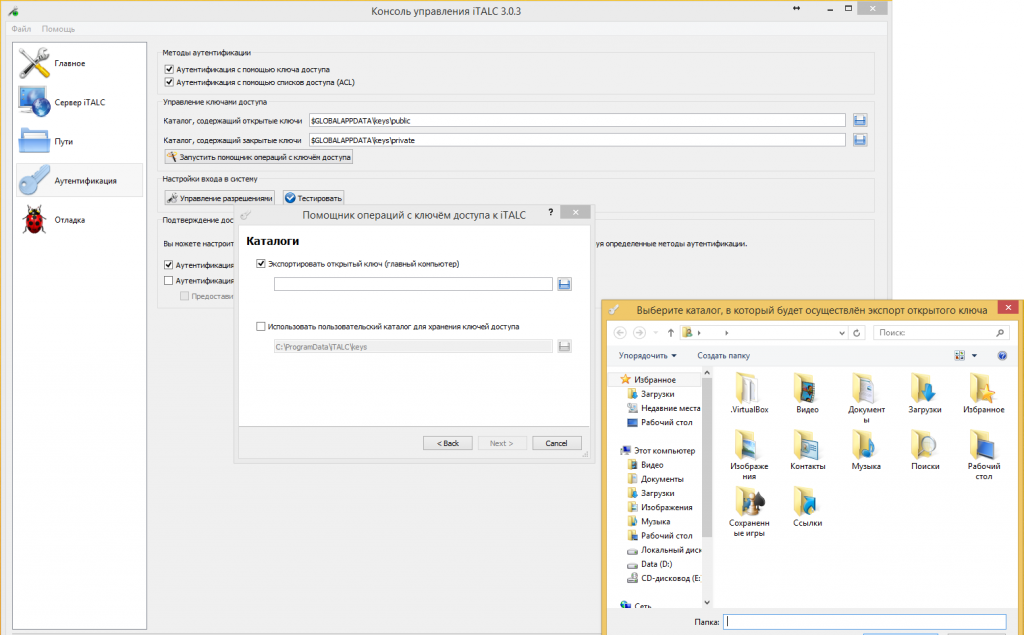Image resolution: width=1024 pixels, height=635 pixels.
Task: Select the Избранное folder in the file pane
Action: pyautogui.click(x=984, y=393)
